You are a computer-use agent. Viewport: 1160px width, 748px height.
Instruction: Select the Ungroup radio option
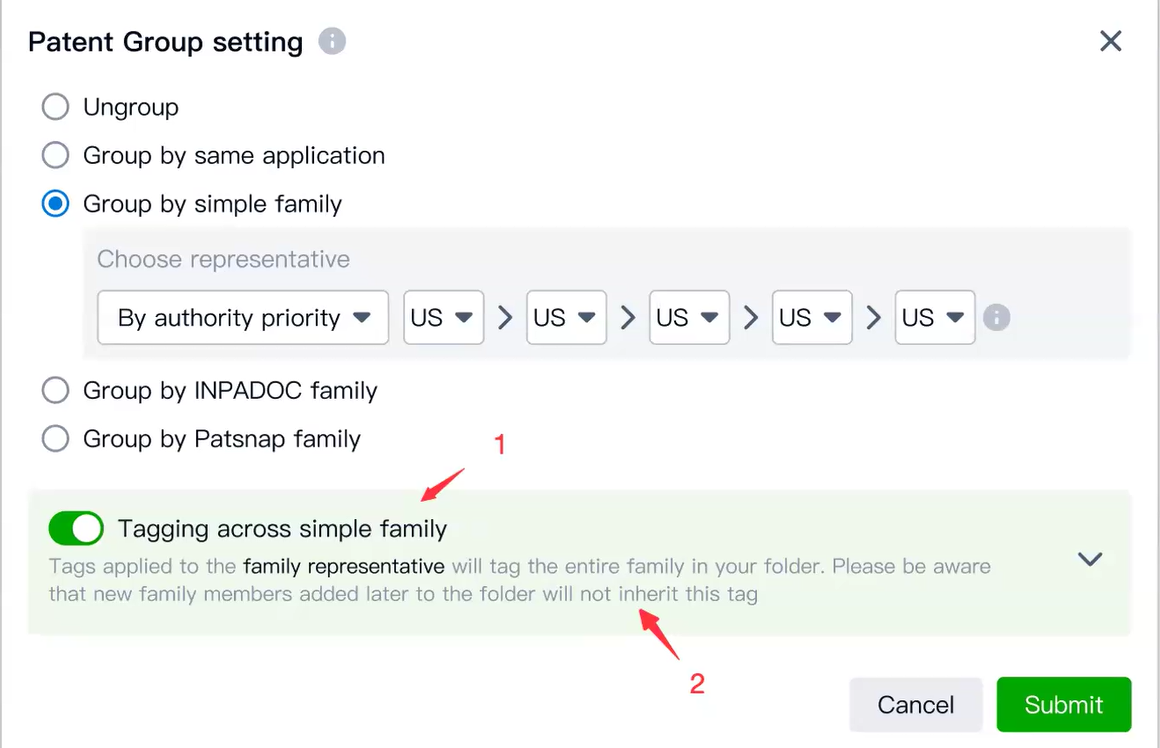55,107
